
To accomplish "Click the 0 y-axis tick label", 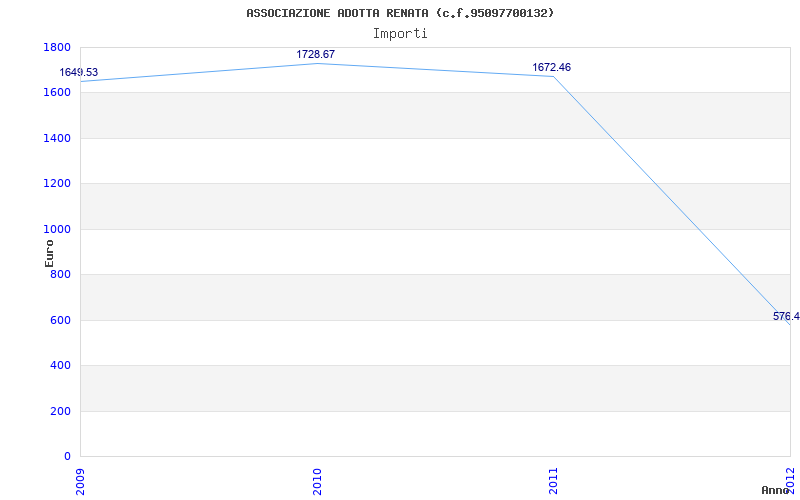I will (67, 457).
